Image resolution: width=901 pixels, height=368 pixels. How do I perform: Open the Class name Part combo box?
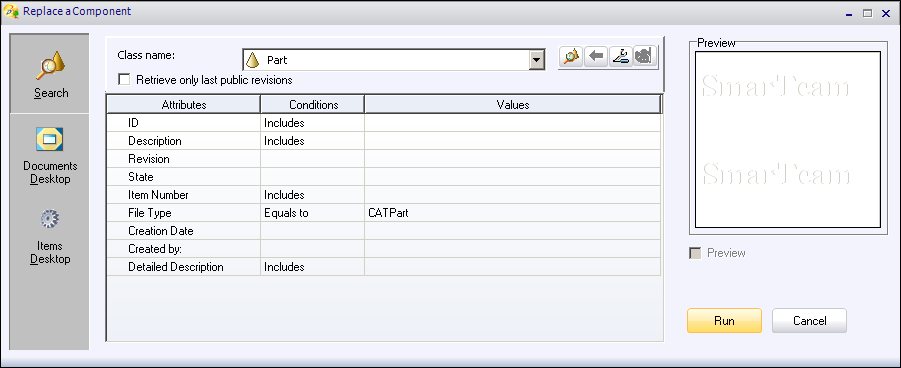394,60
